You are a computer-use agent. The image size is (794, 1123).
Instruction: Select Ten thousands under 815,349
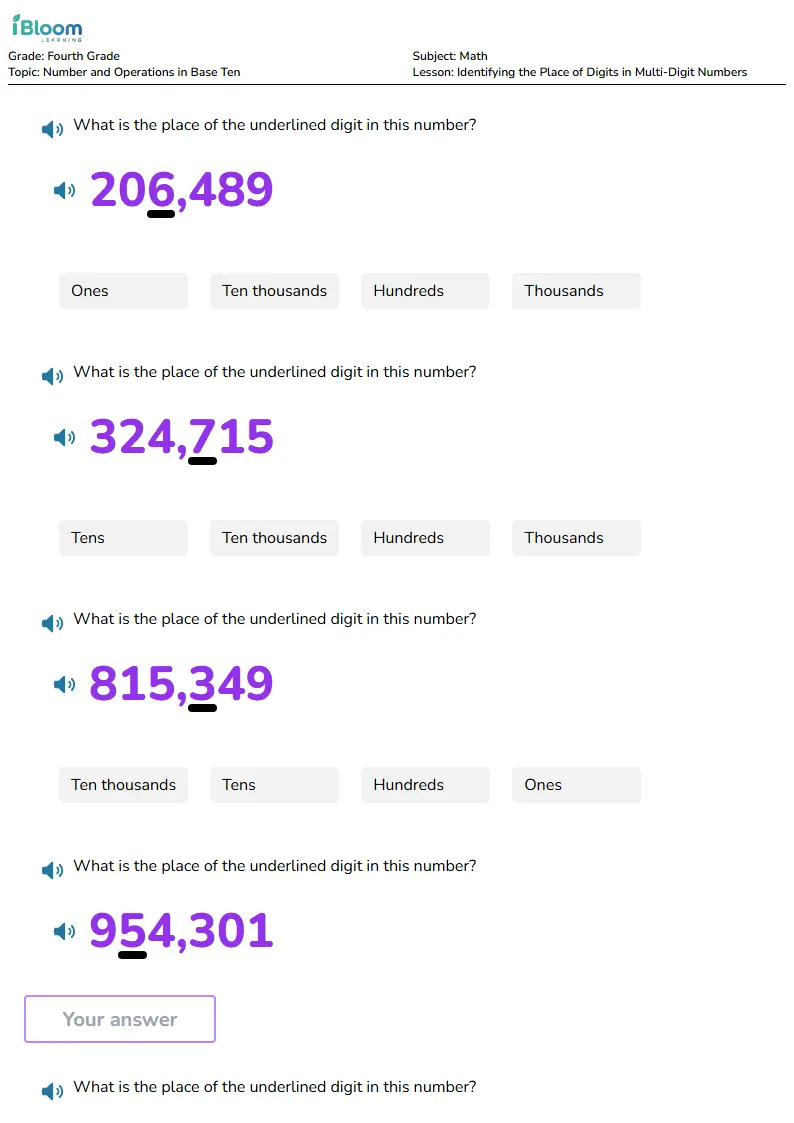pos(123,785)
